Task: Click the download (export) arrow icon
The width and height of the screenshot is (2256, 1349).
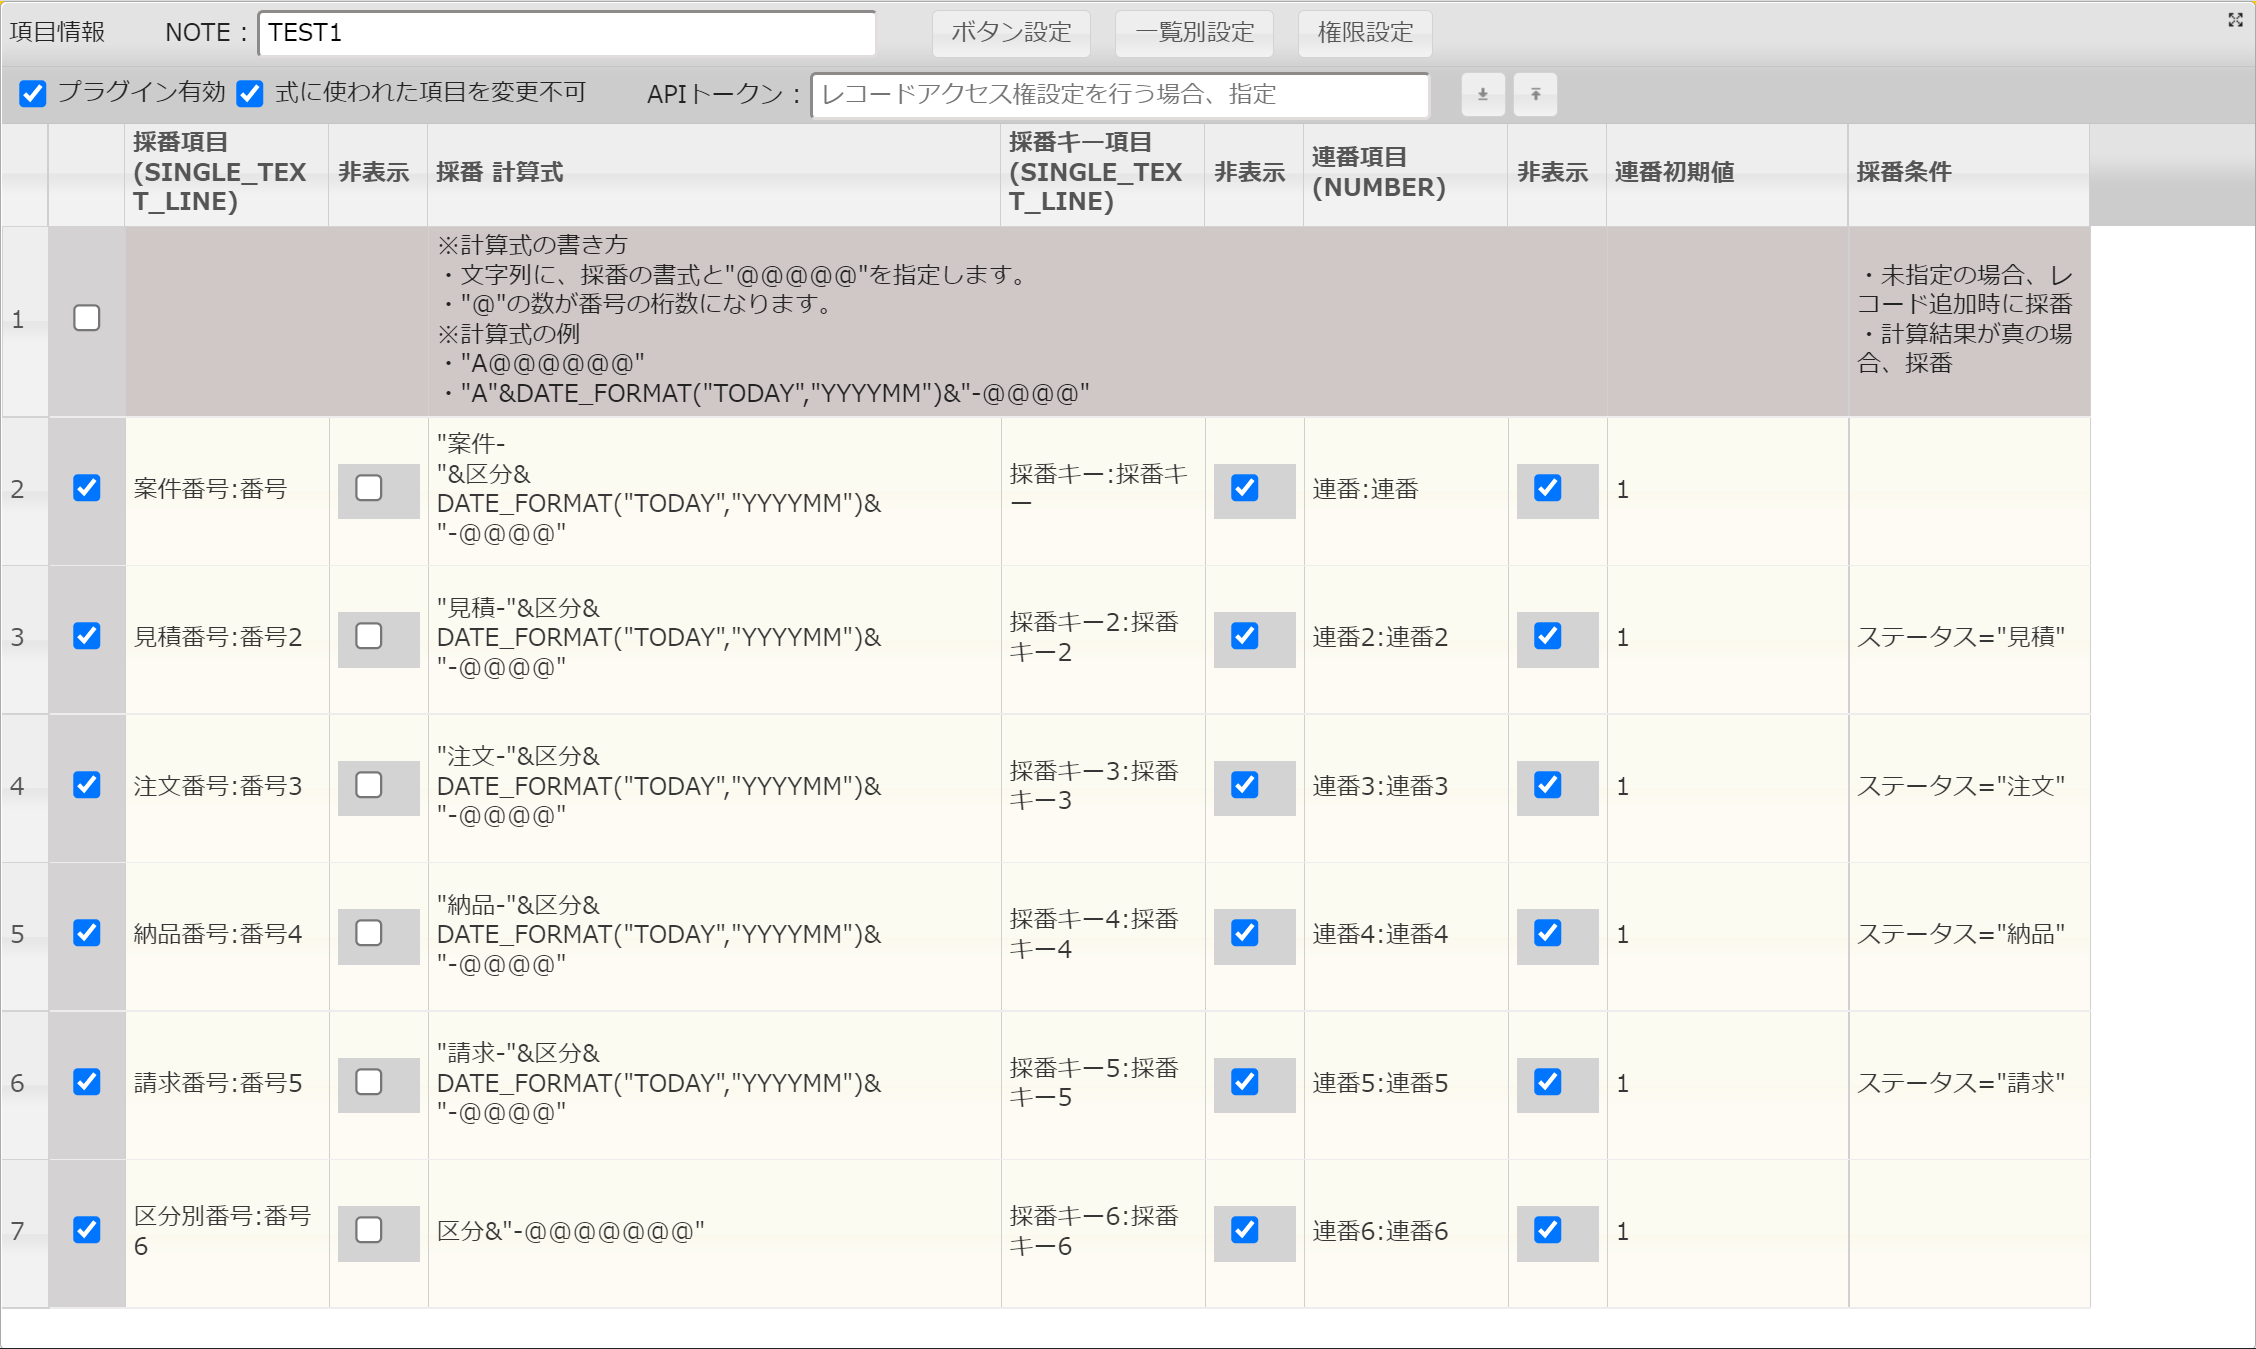Action: click(1482, 94)
